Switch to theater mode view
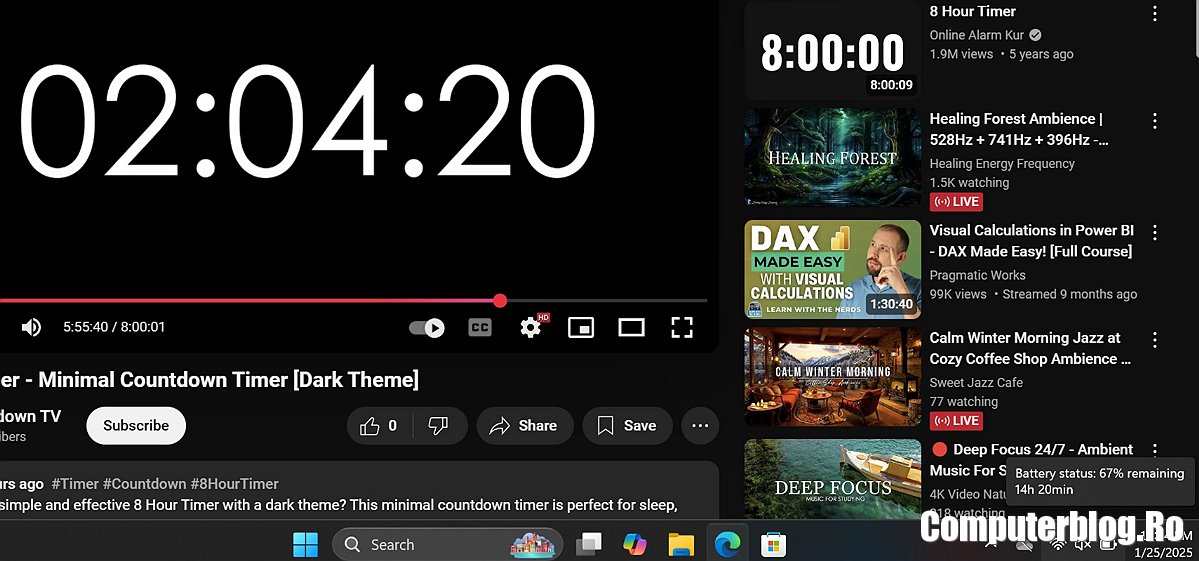This screenshot has height=561, width=1199. click(631, 327)
